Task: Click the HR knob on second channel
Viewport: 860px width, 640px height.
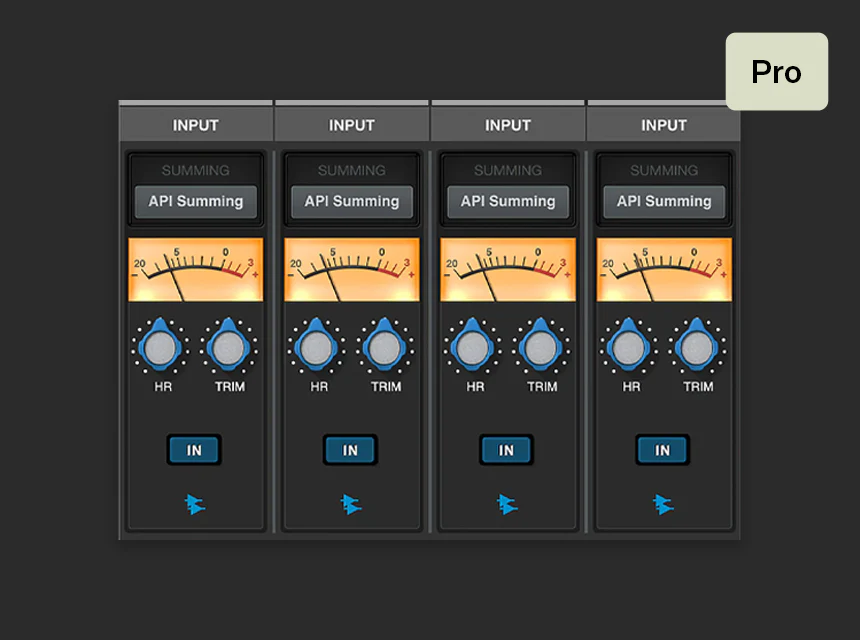Action: [x=316, y=347]
